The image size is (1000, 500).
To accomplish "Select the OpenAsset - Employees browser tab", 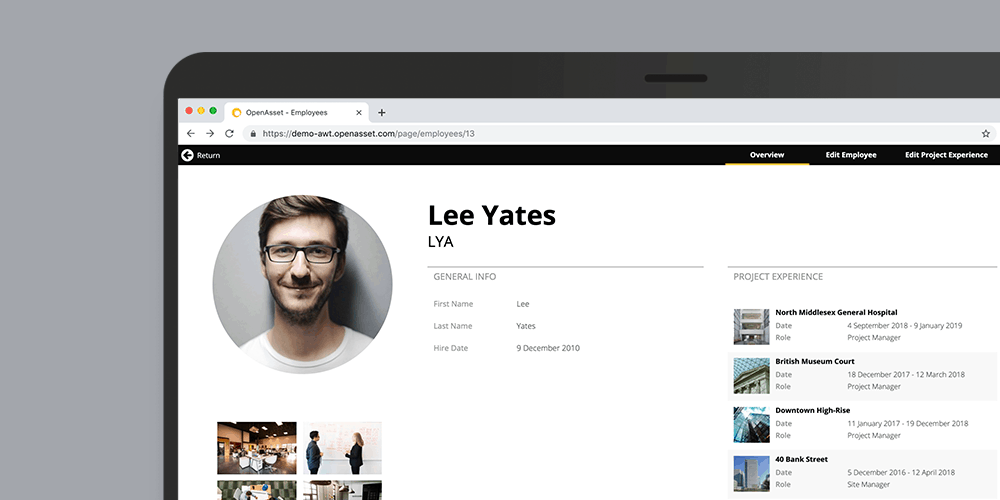I will [297, 112].
